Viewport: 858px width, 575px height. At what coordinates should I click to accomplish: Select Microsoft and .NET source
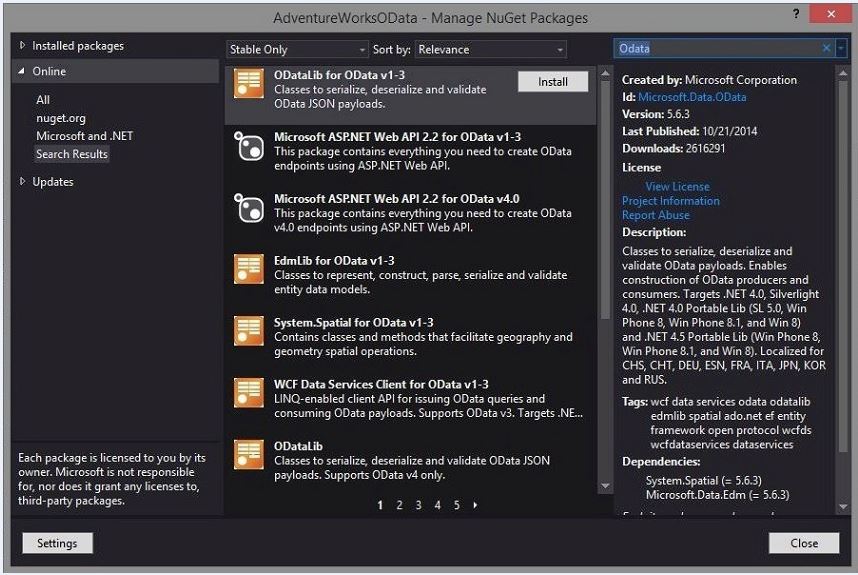coord(84,136)
